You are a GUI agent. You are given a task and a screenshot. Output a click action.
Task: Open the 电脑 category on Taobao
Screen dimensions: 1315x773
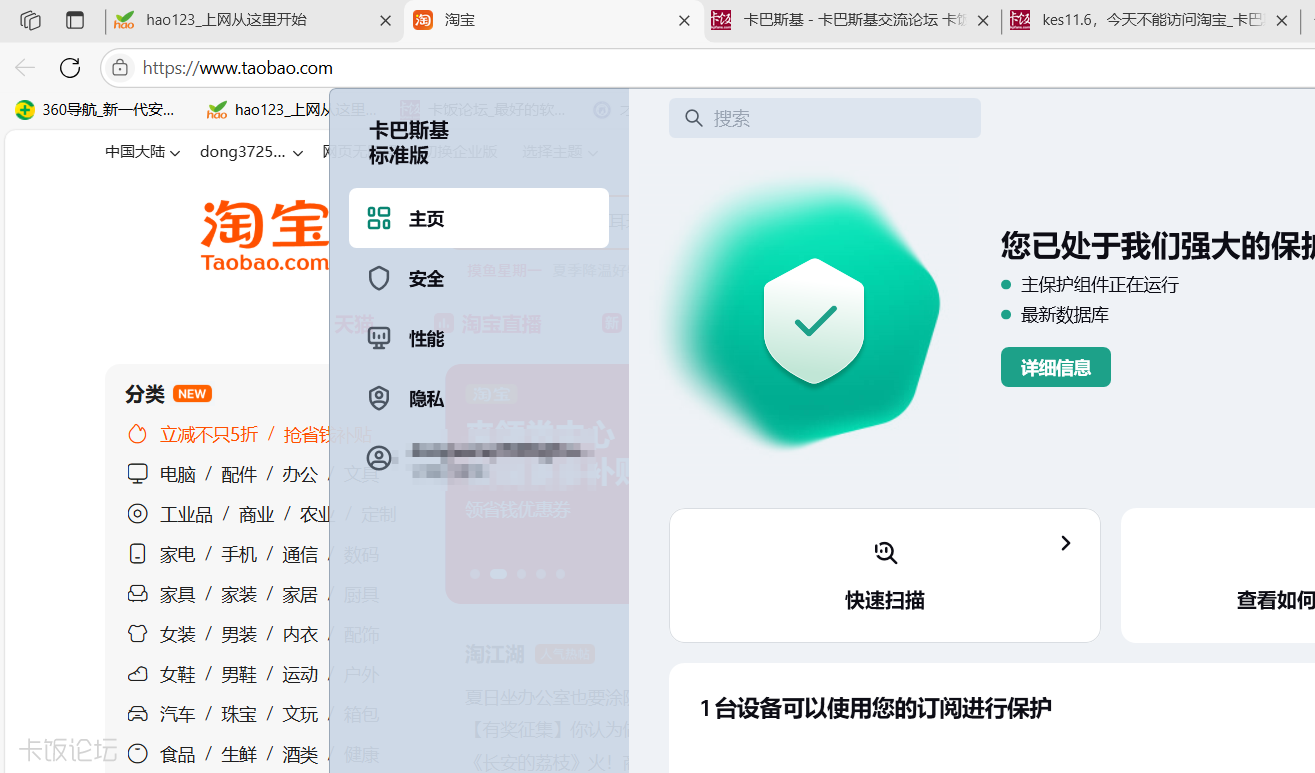pyautogui.click(x=178, y=474)
